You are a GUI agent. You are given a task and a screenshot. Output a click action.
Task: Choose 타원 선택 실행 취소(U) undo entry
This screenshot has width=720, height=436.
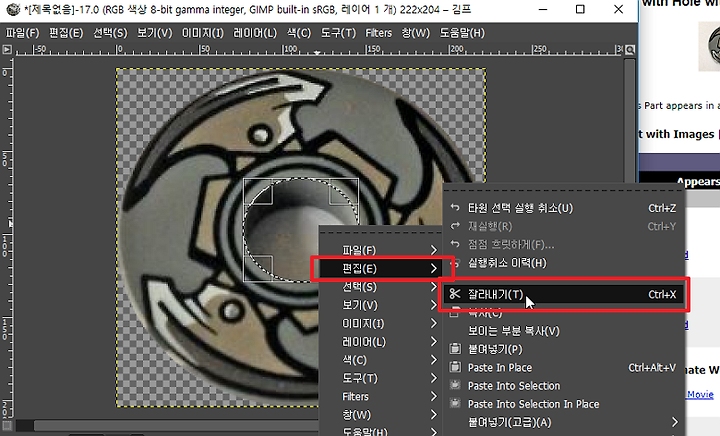pyautogui.click(x=564, y=208)
